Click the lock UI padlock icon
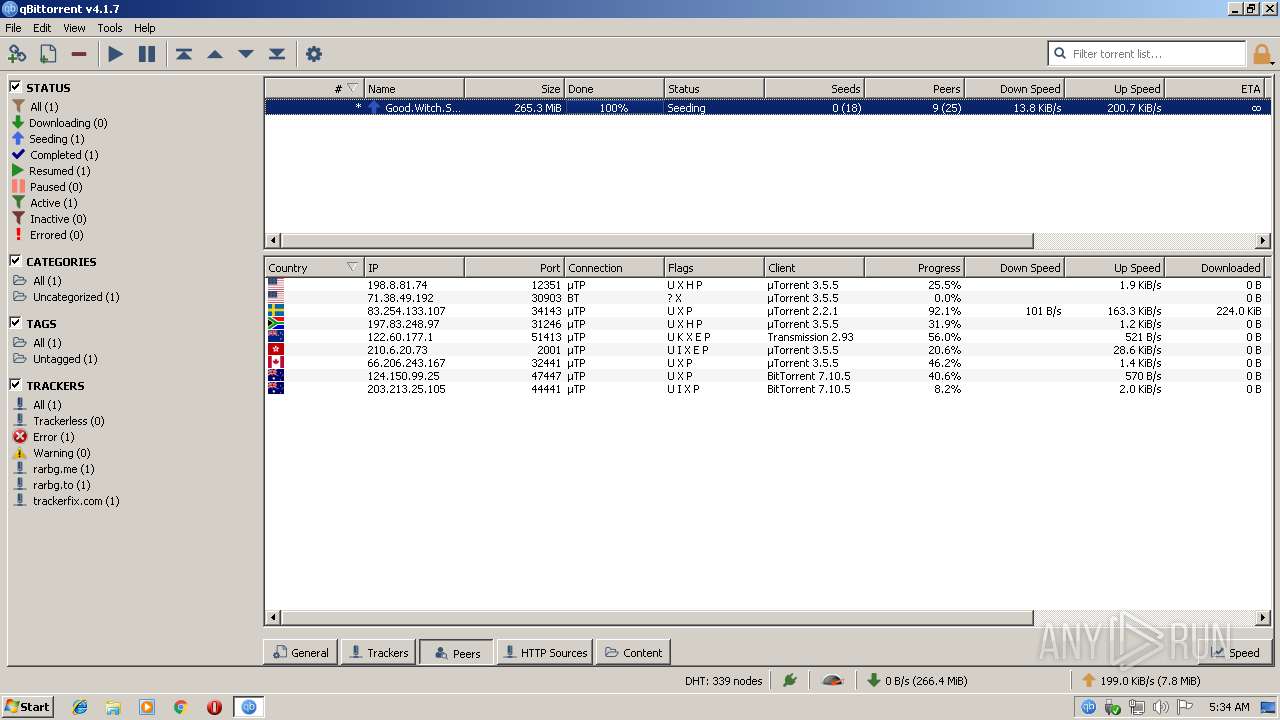Viewport: 1280px width, 720px height. (1262, 54)
